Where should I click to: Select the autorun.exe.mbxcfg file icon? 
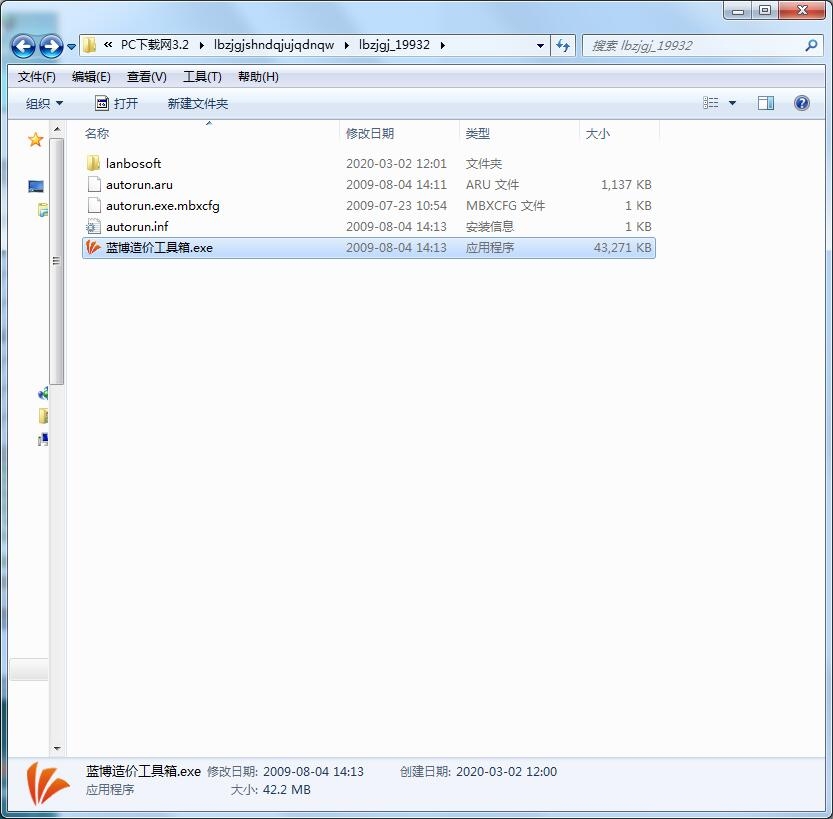[94, 206]
